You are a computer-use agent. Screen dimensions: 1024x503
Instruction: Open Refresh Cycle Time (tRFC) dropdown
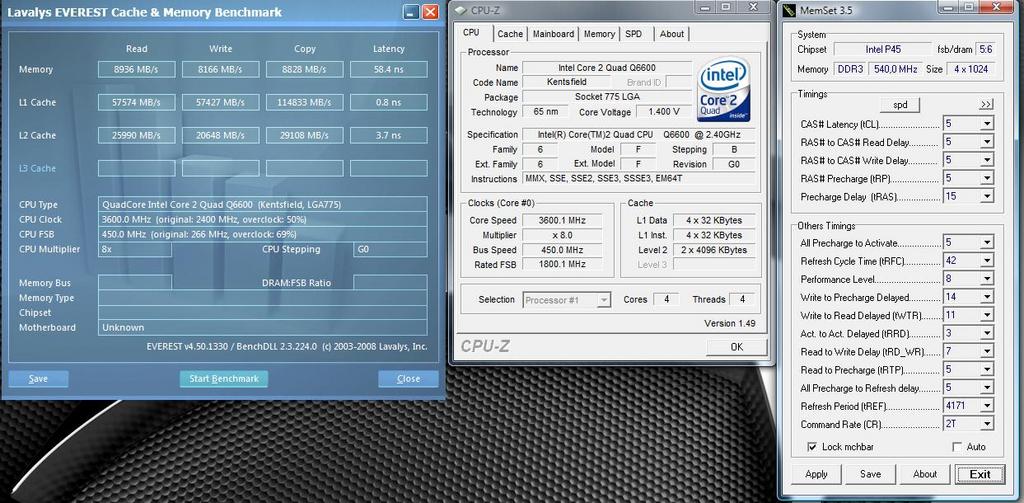(x=986, y=261)
